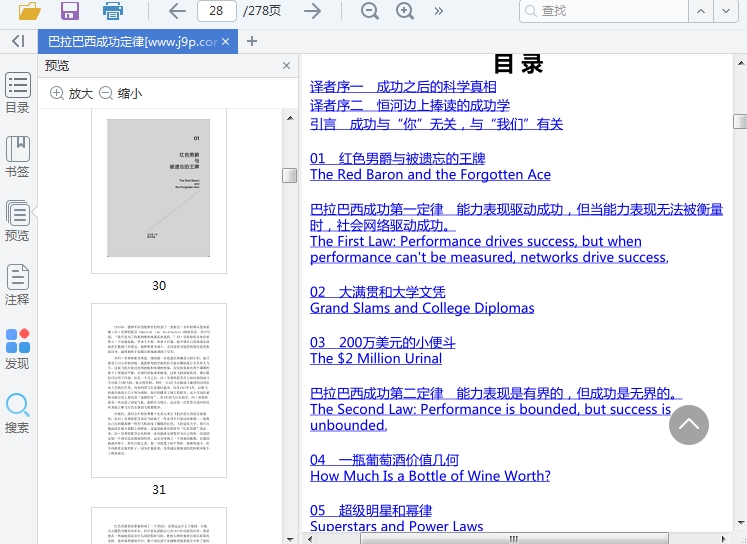Viewport: 747px width, 544px height.
Task: Open the 书签 bookmarks sidebar panel
Action: coord(17,157)
